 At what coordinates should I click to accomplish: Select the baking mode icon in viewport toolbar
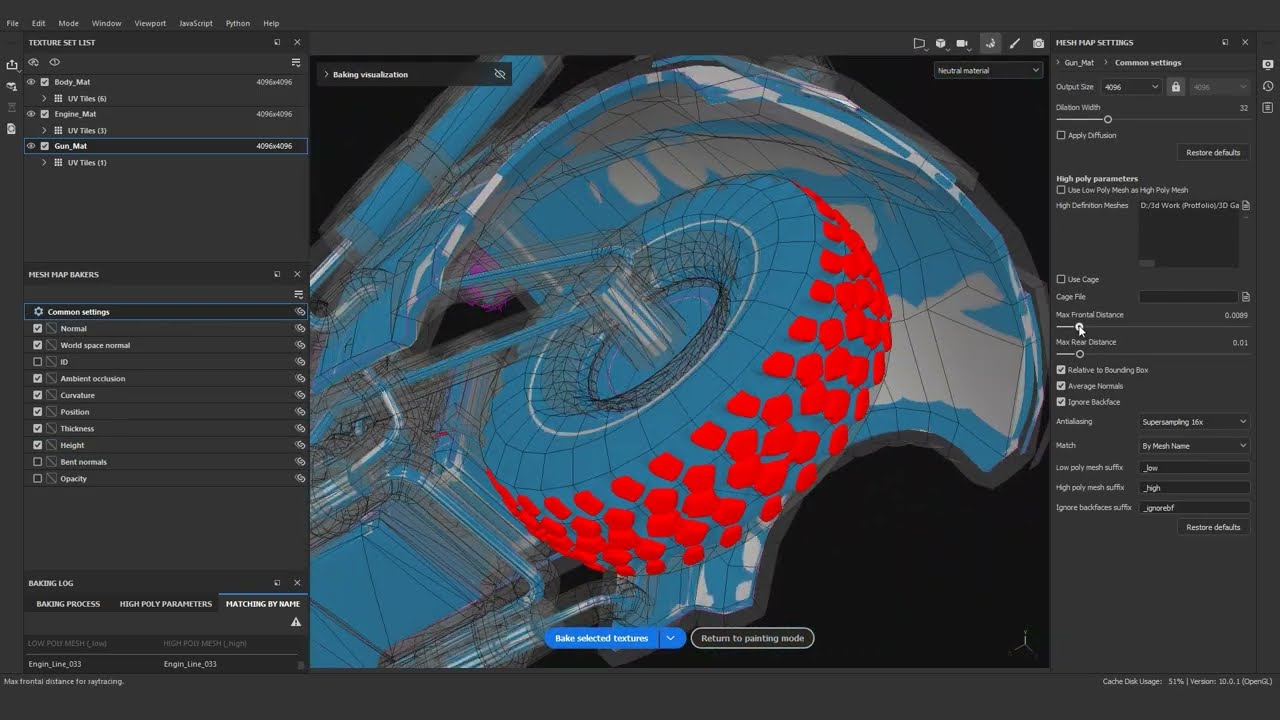coord(990,43)
